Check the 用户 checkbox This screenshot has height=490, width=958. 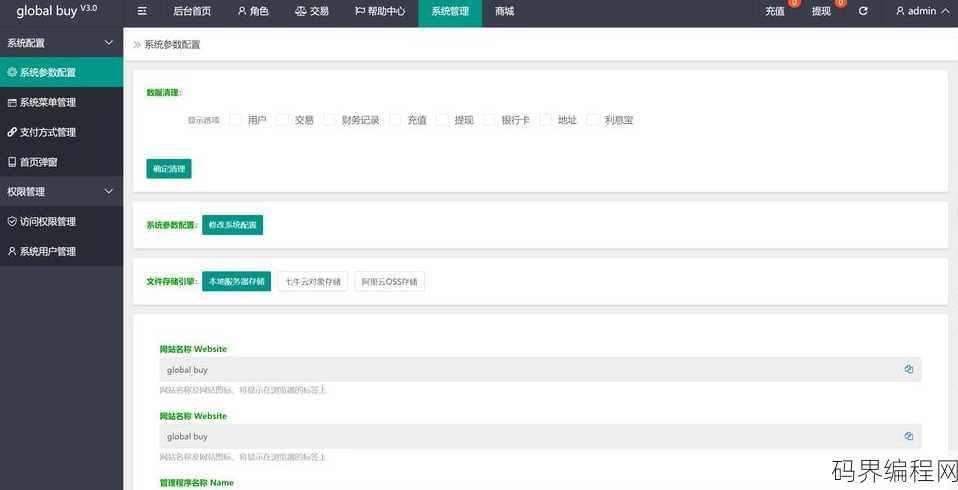click(x=235, y=120)
